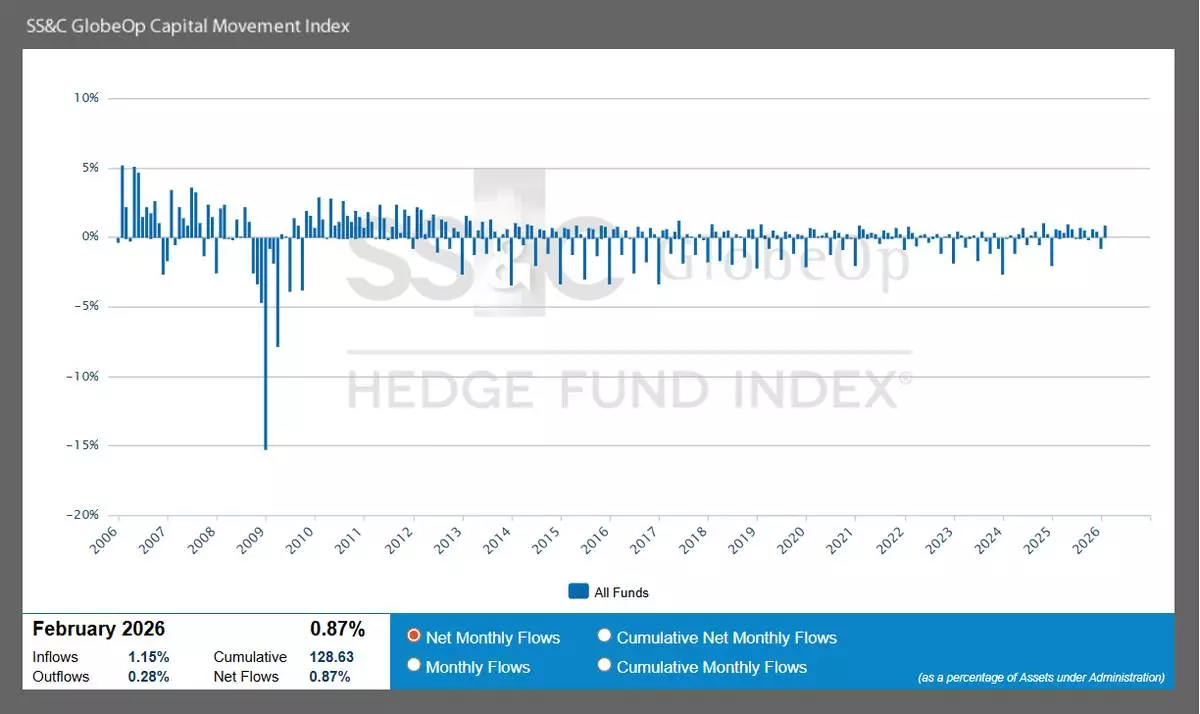Click the 2026 x-axis year label

click(x=1087, y=541)
